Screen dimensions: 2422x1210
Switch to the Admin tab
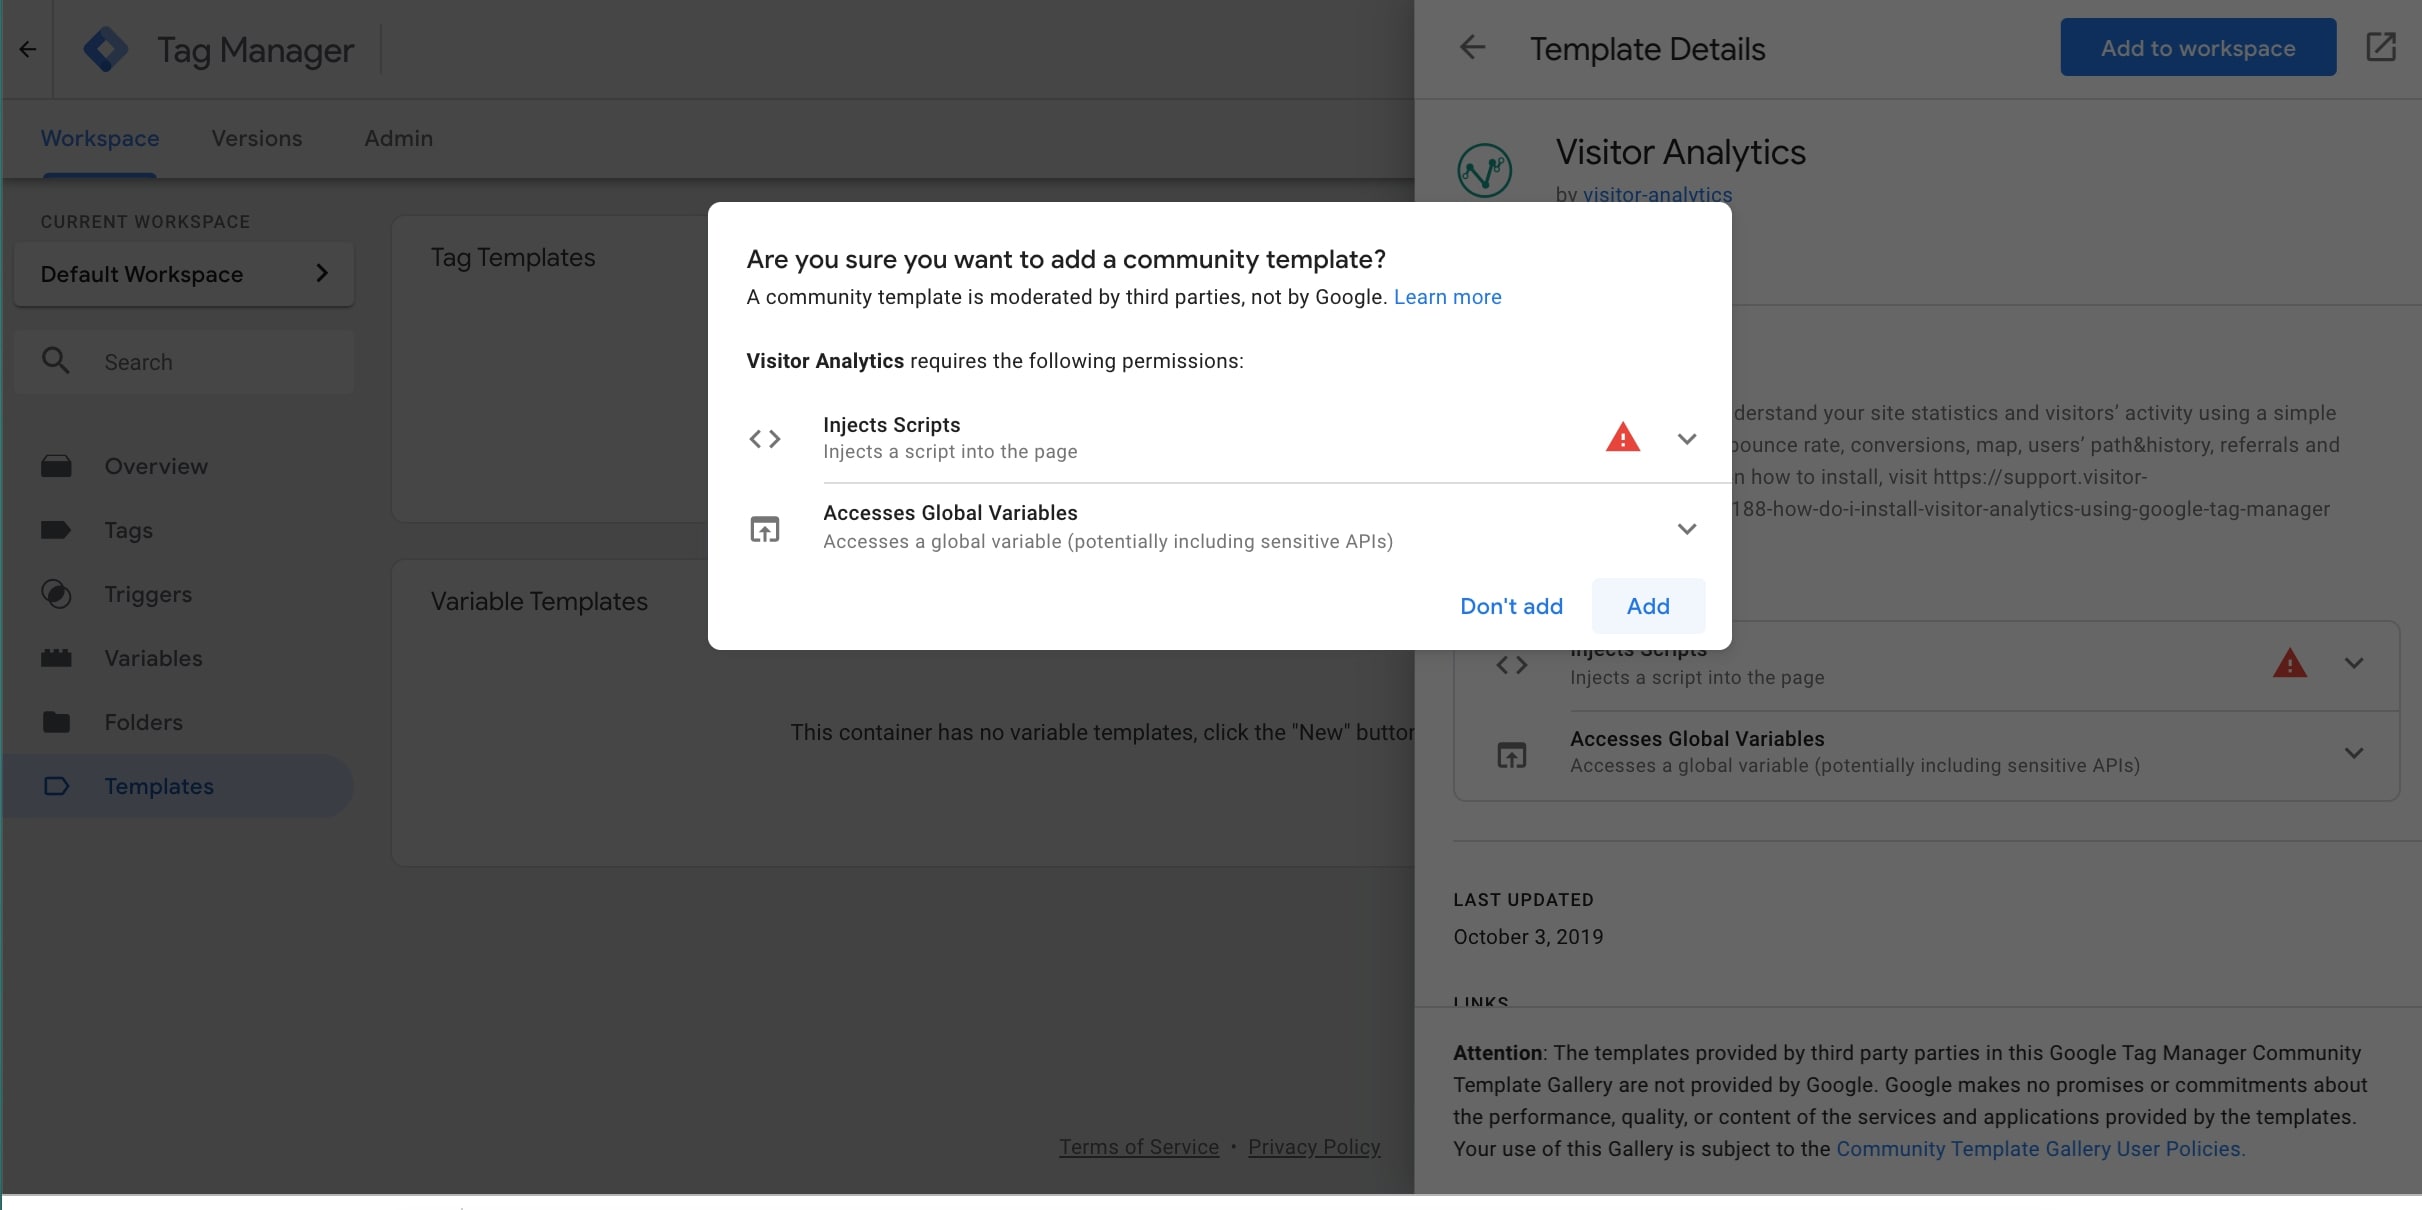[x=398, y=138]
